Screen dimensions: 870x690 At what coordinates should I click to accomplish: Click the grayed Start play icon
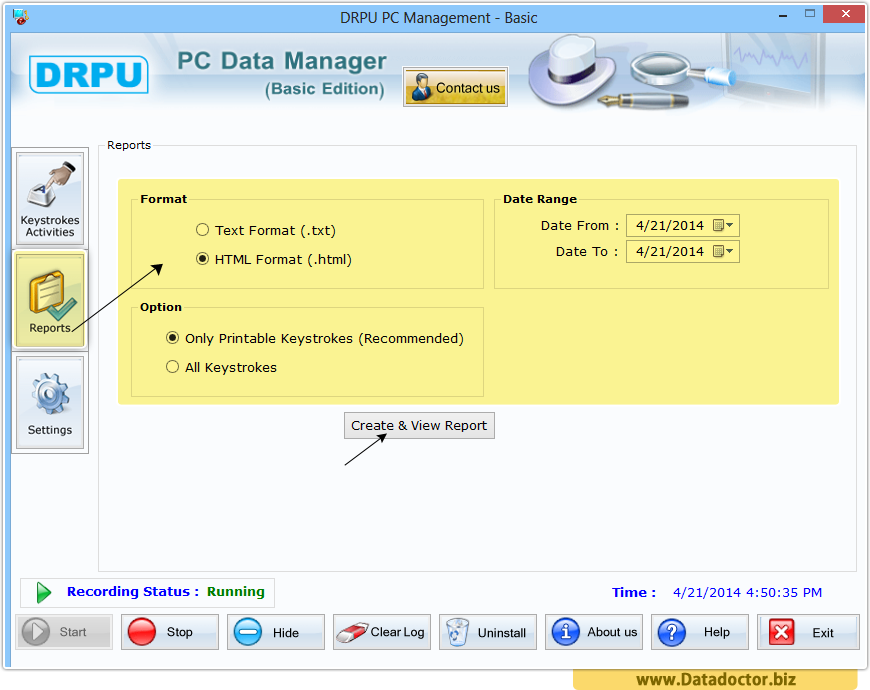click(36, 632)
